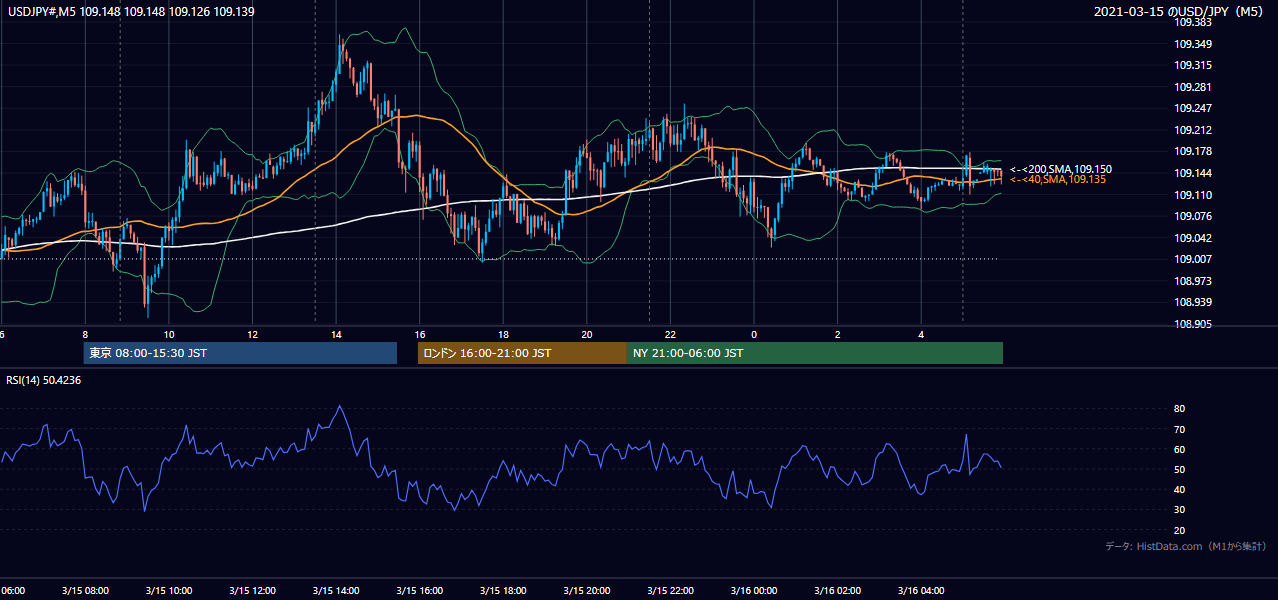Click the RSI 60 level label
Image resolution: width=1278 pixels, height=600 pixels.
coord(1179,449)
